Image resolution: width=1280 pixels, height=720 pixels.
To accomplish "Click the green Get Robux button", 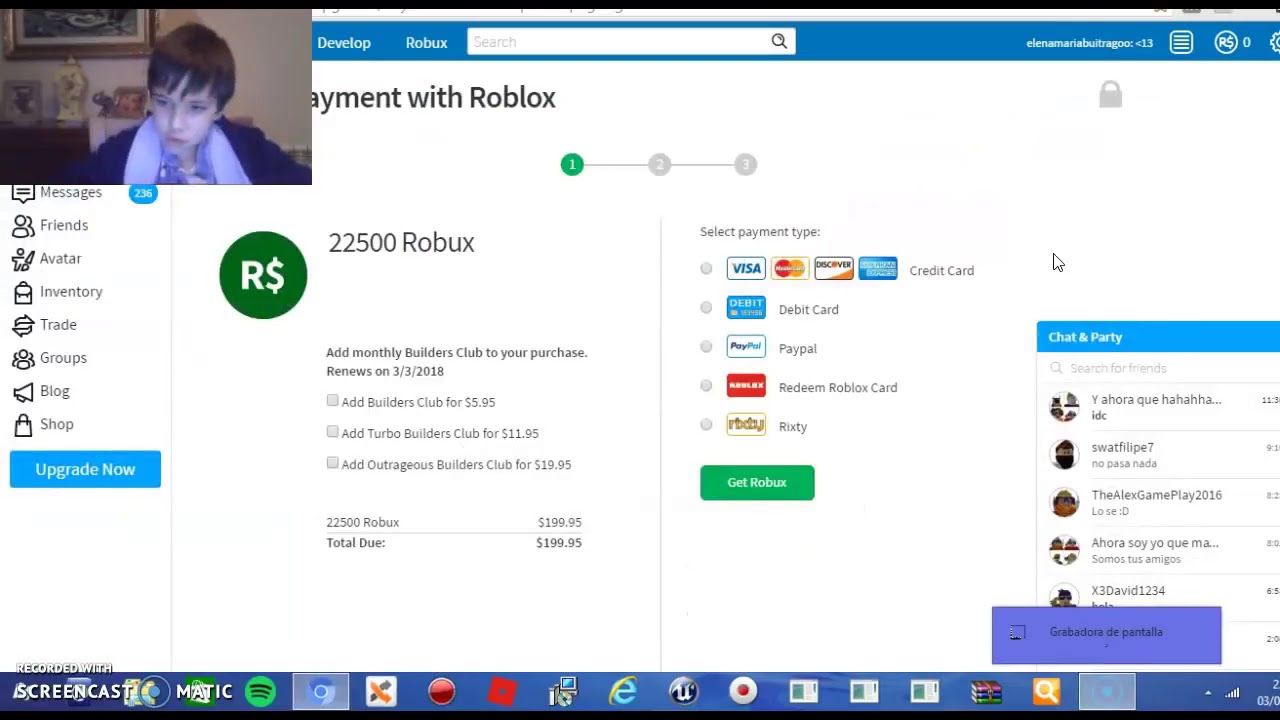I will 757,483.
